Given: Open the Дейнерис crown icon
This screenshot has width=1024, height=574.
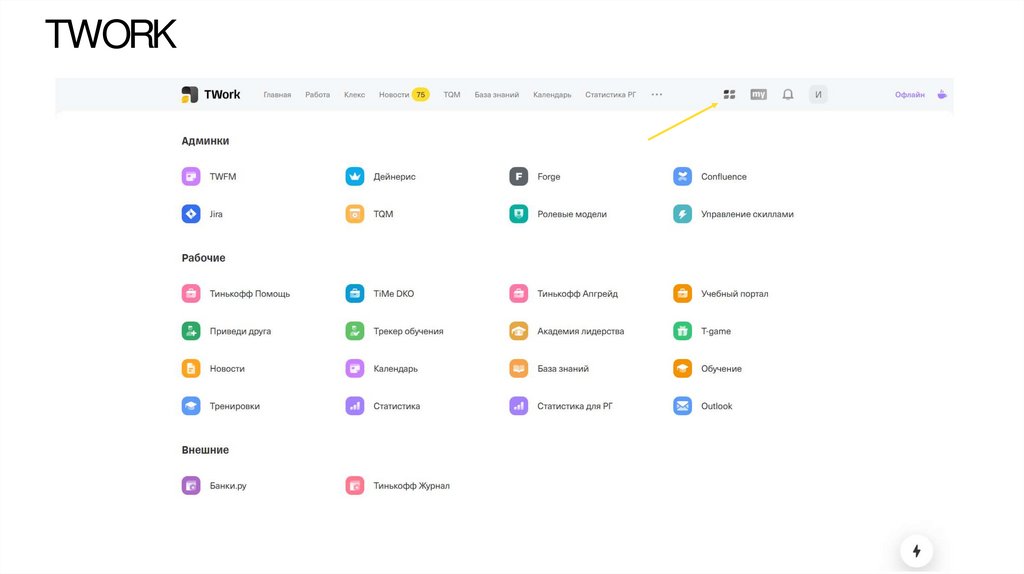Looking at the screenshot, I should tap(355, 176).
